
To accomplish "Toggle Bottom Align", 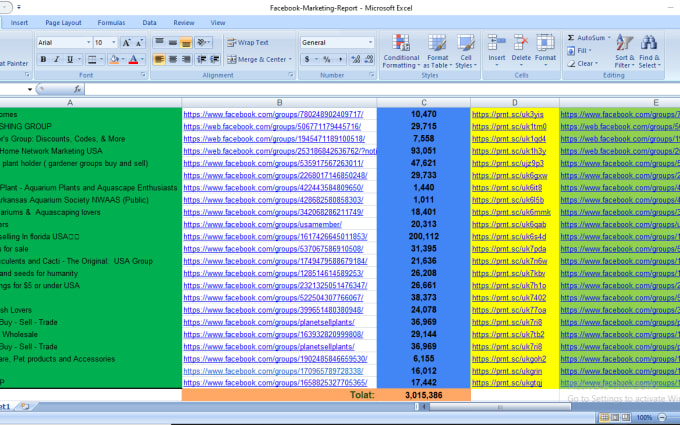I will 186,42.
